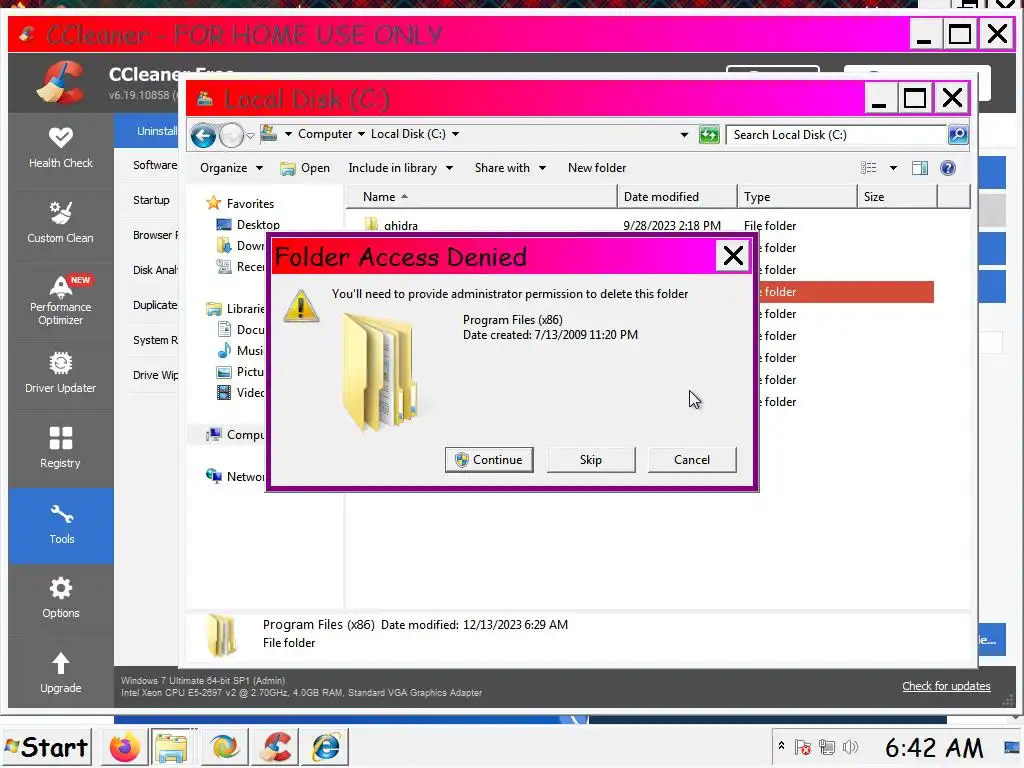The width and height of the screenshot is (1024, 768).
Task: Click Open in Explorer toolbar
Action: point(305,168)
